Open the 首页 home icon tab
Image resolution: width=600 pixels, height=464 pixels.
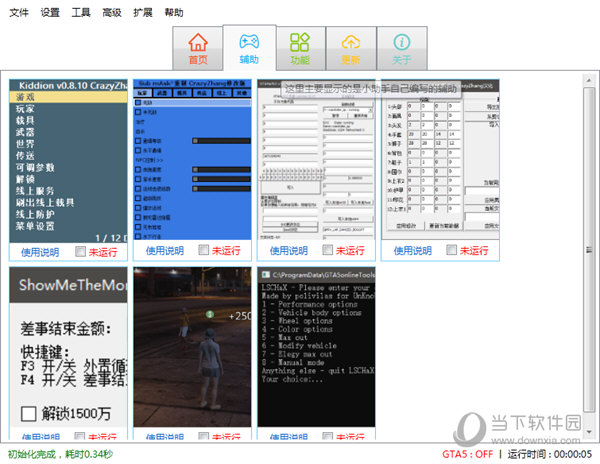coord(198,48)
